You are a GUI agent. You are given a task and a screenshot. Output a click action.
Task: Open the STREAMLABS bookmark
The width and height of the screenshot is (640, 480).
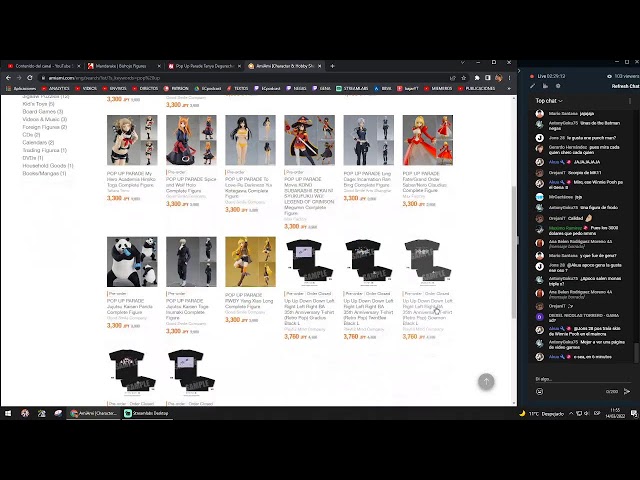pos(352,88)
